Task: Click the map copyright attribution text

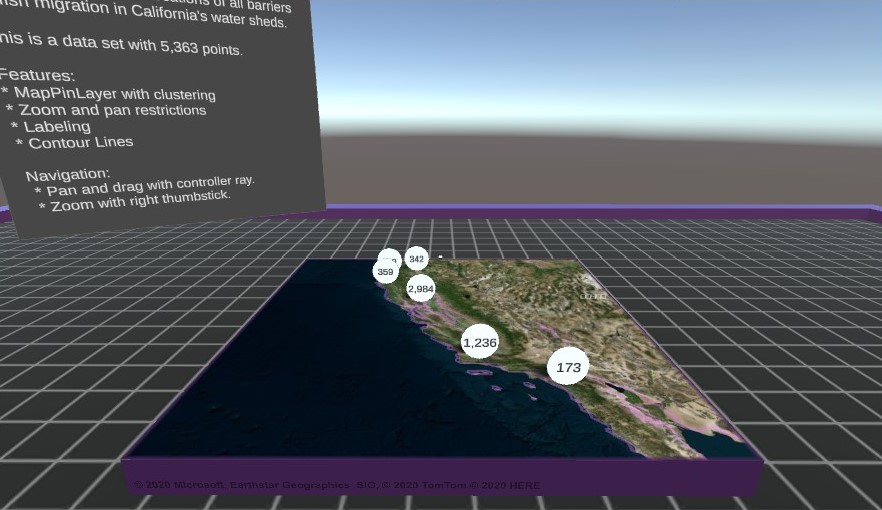Action: [x=337, y=485]
